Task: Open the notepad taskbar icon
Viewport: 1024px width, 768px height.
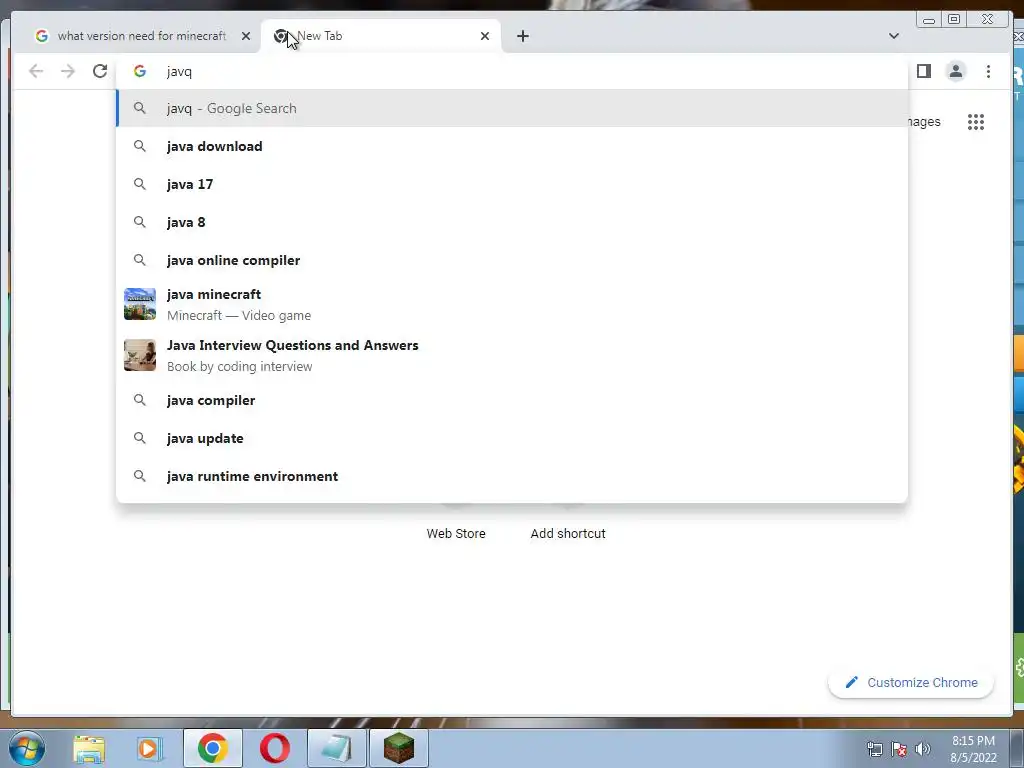Action: pyautogui.click(x=336, y=748)
